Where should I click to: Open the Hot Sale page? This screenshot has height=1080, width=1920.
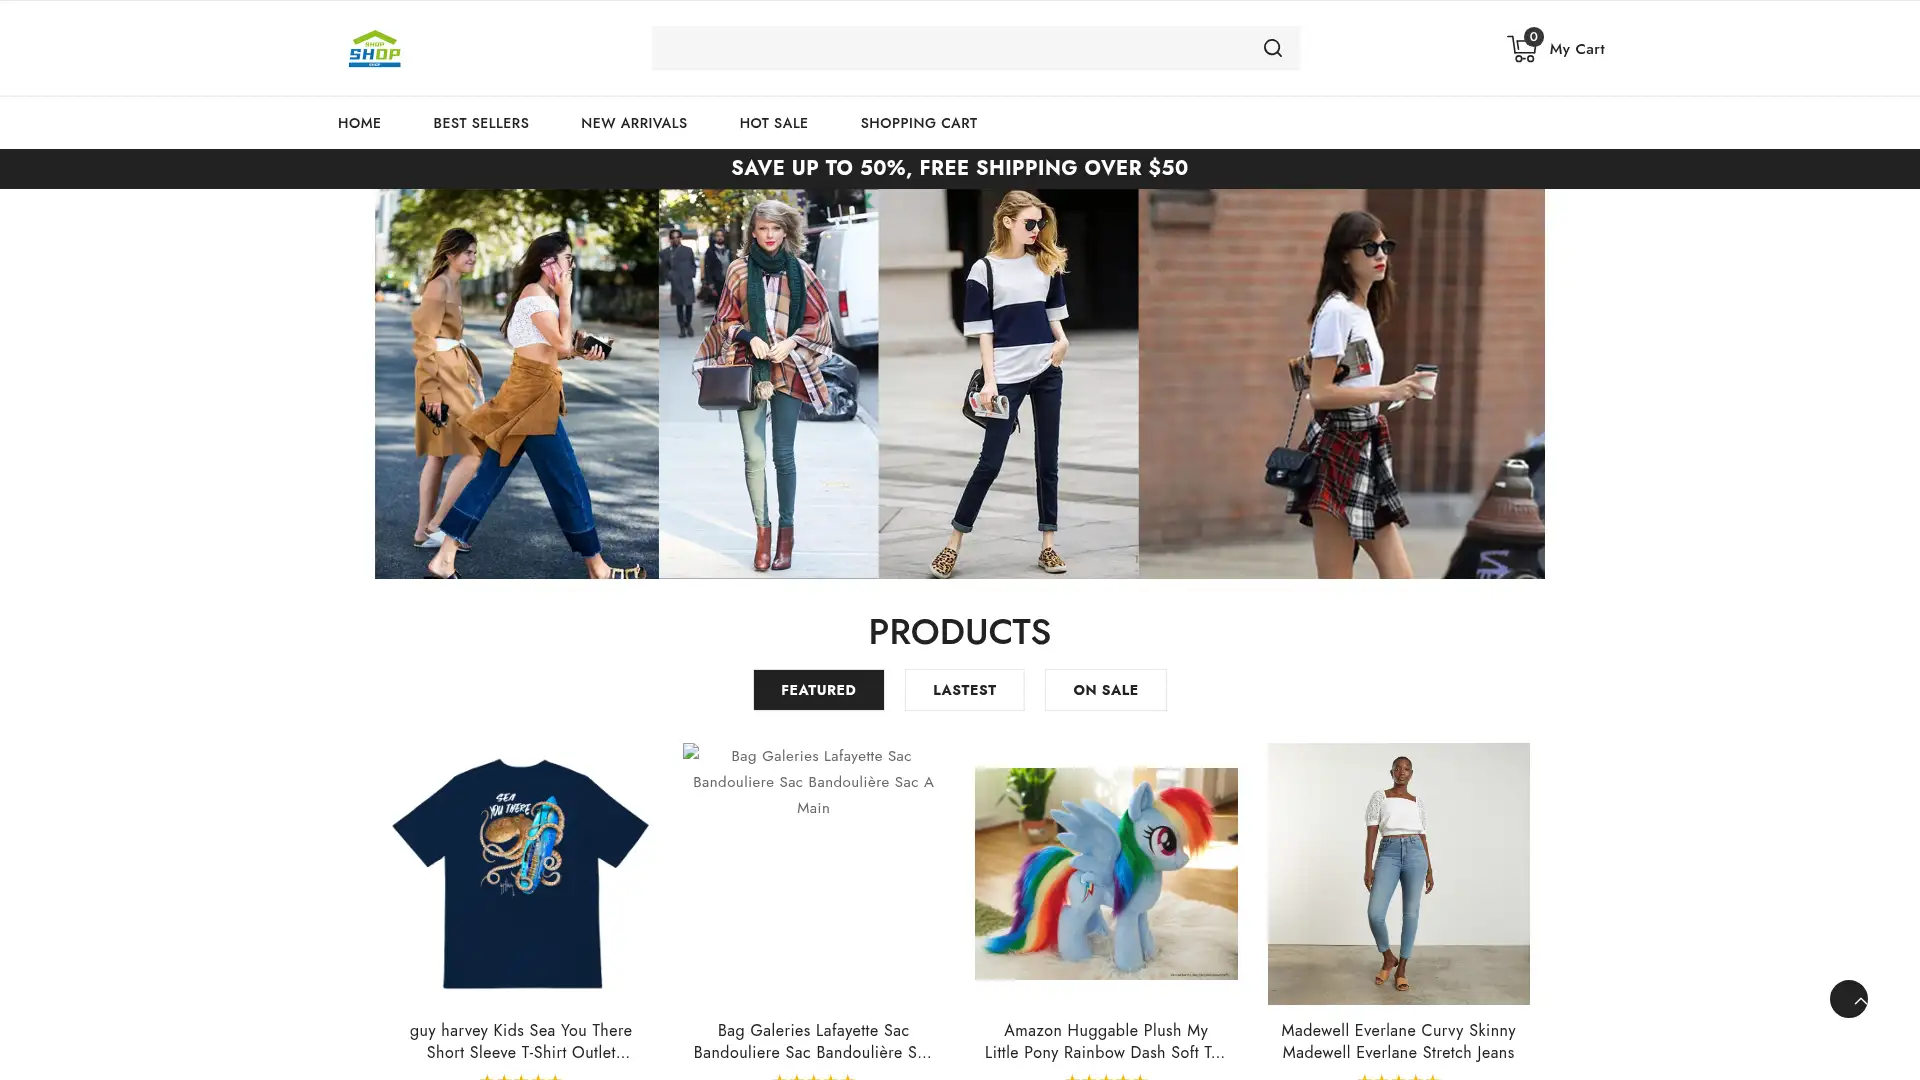click(x=773, y=123)
